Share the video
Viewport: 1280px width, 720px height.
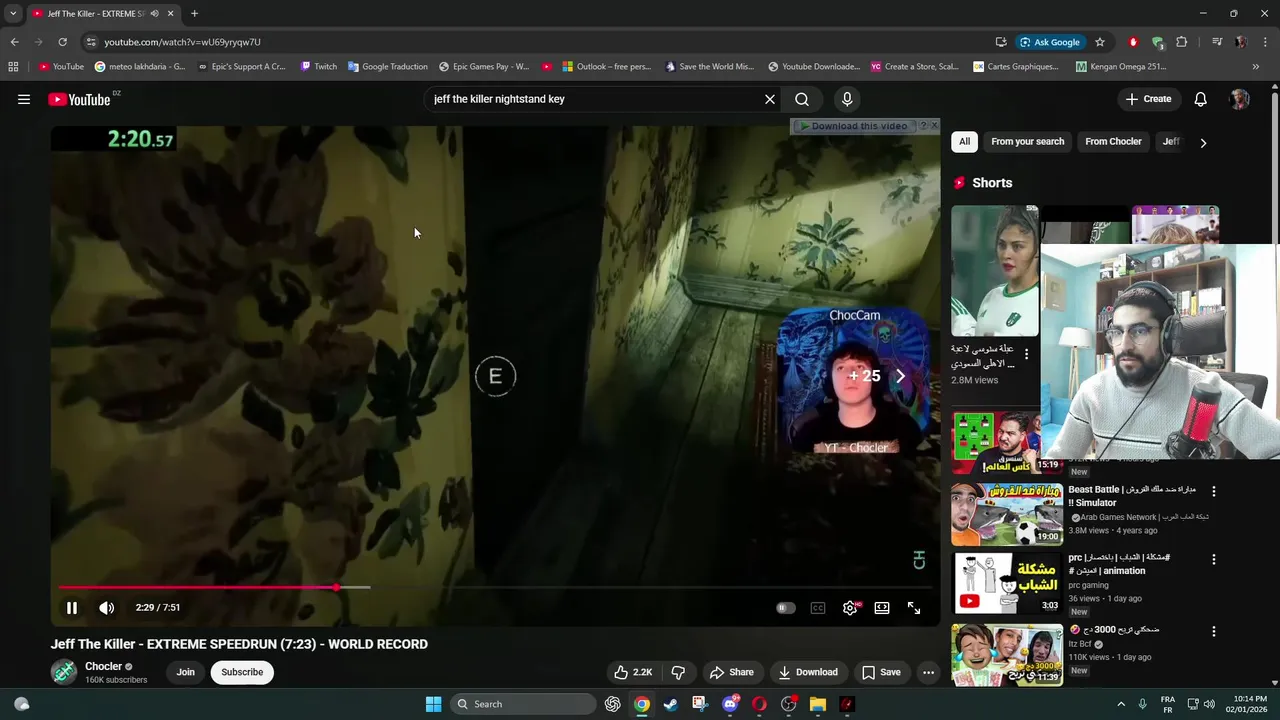point(731,672)
